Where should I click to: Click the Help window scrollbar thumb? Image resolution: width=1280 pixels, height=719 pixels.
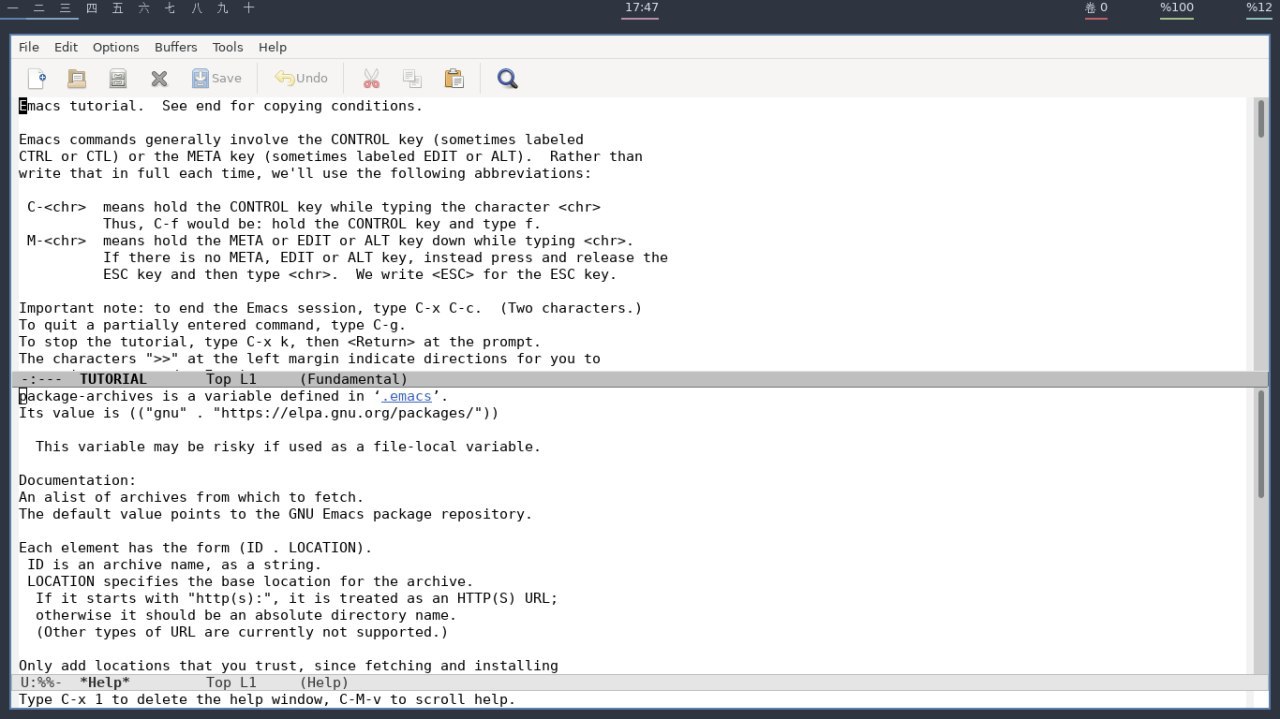(x=1261, y=443)
